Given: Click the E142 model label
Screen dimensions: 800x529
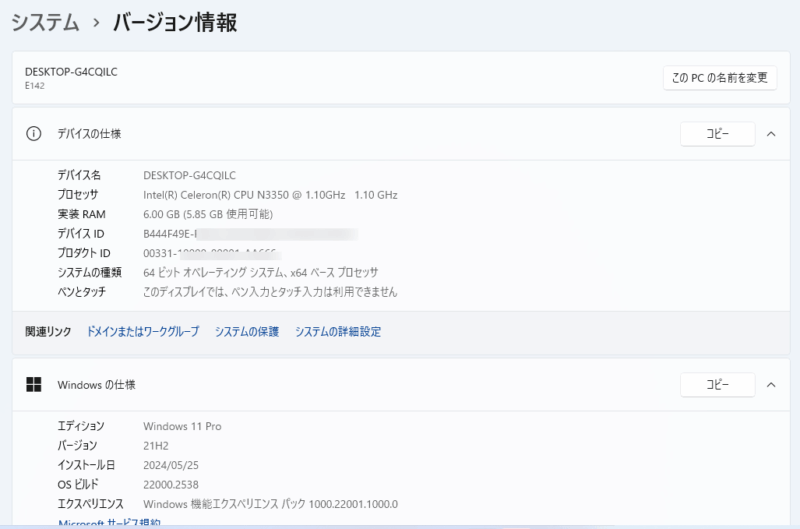Looking at the screenshot, I should pyautogui.click(x=35, y=86).
